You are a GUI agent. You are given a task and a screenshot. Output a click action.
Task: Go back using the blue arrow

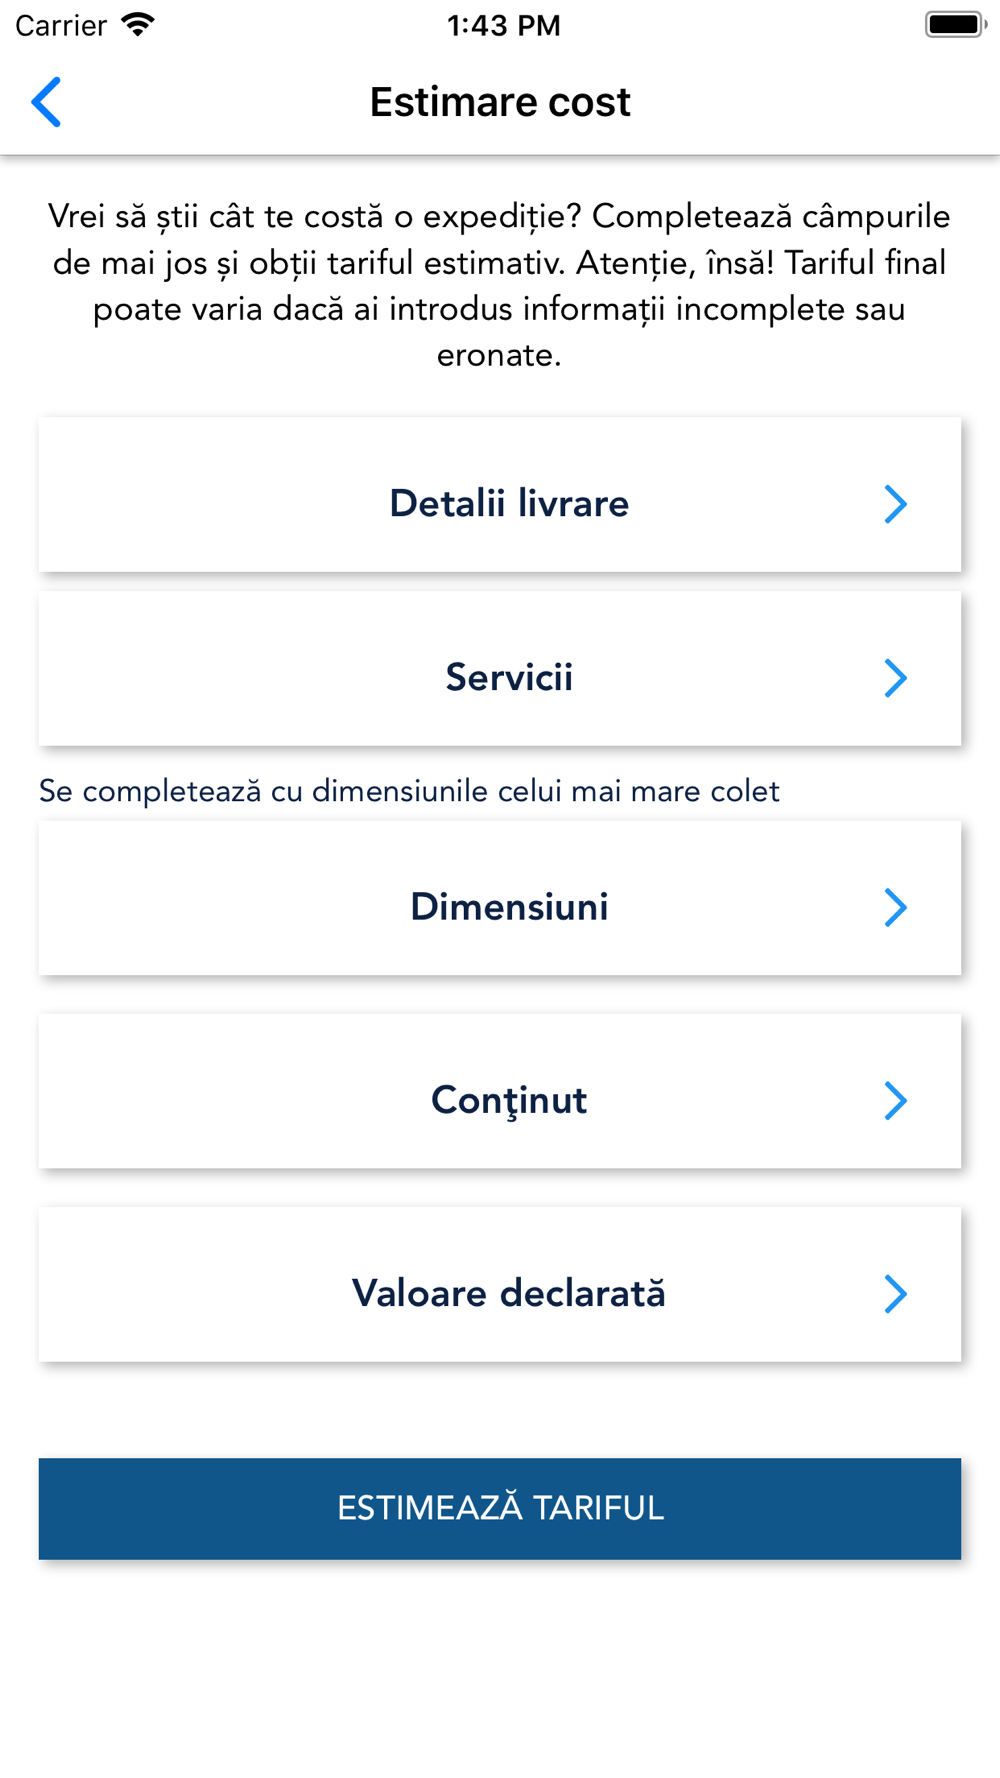[x=46, y=102]
